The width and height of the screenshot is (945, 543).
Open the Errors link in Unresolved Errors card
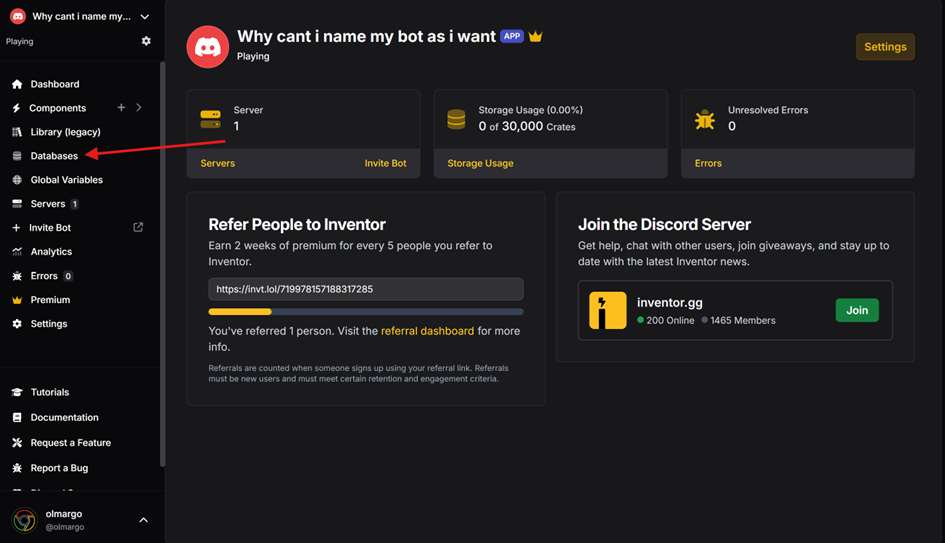(708, 163)
